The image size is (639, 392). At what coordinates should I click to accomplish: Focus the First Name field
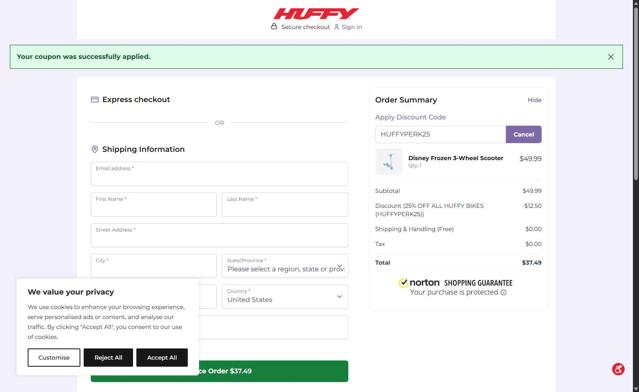pos(154,205)
